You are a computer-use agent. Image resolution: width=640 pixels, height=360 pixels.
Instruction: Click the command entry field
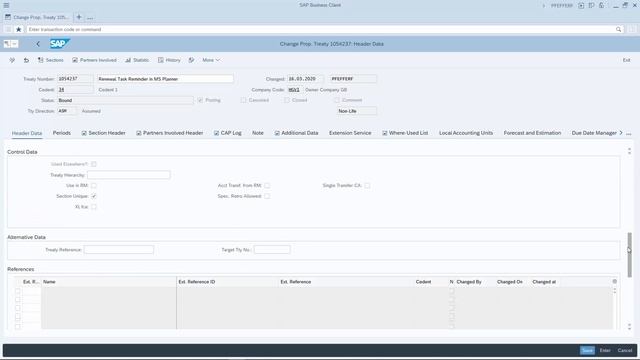[320, 29]
